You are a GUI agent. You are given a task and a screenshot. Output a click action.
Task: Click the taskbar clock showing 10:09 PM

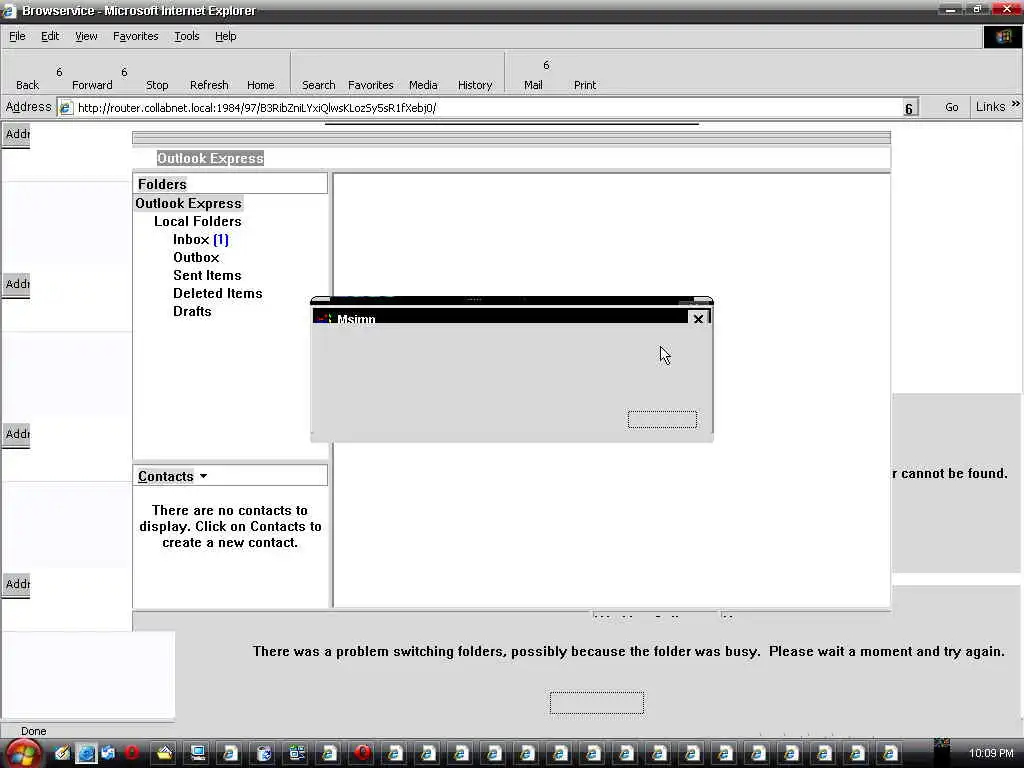991,753
